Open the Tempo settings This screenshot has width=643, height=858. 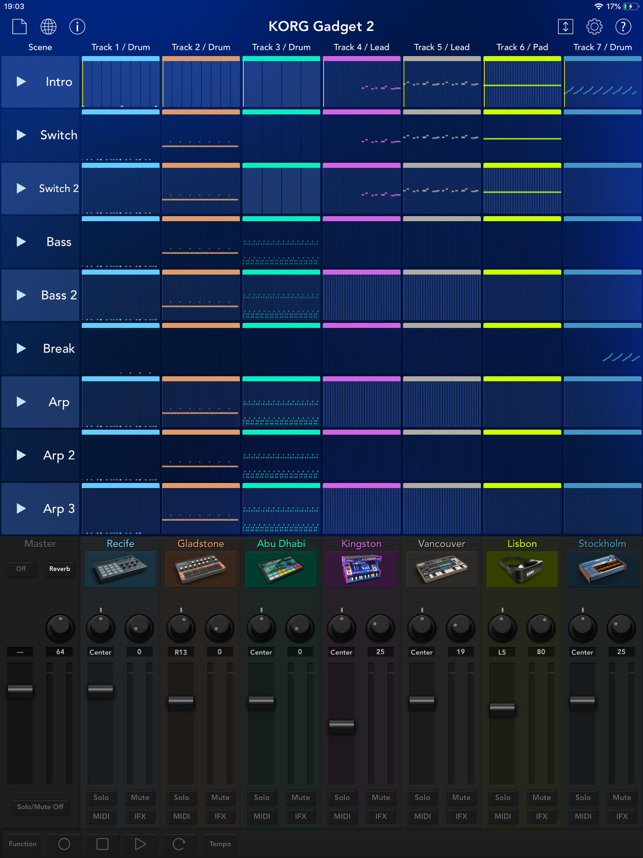coord(220,844)
